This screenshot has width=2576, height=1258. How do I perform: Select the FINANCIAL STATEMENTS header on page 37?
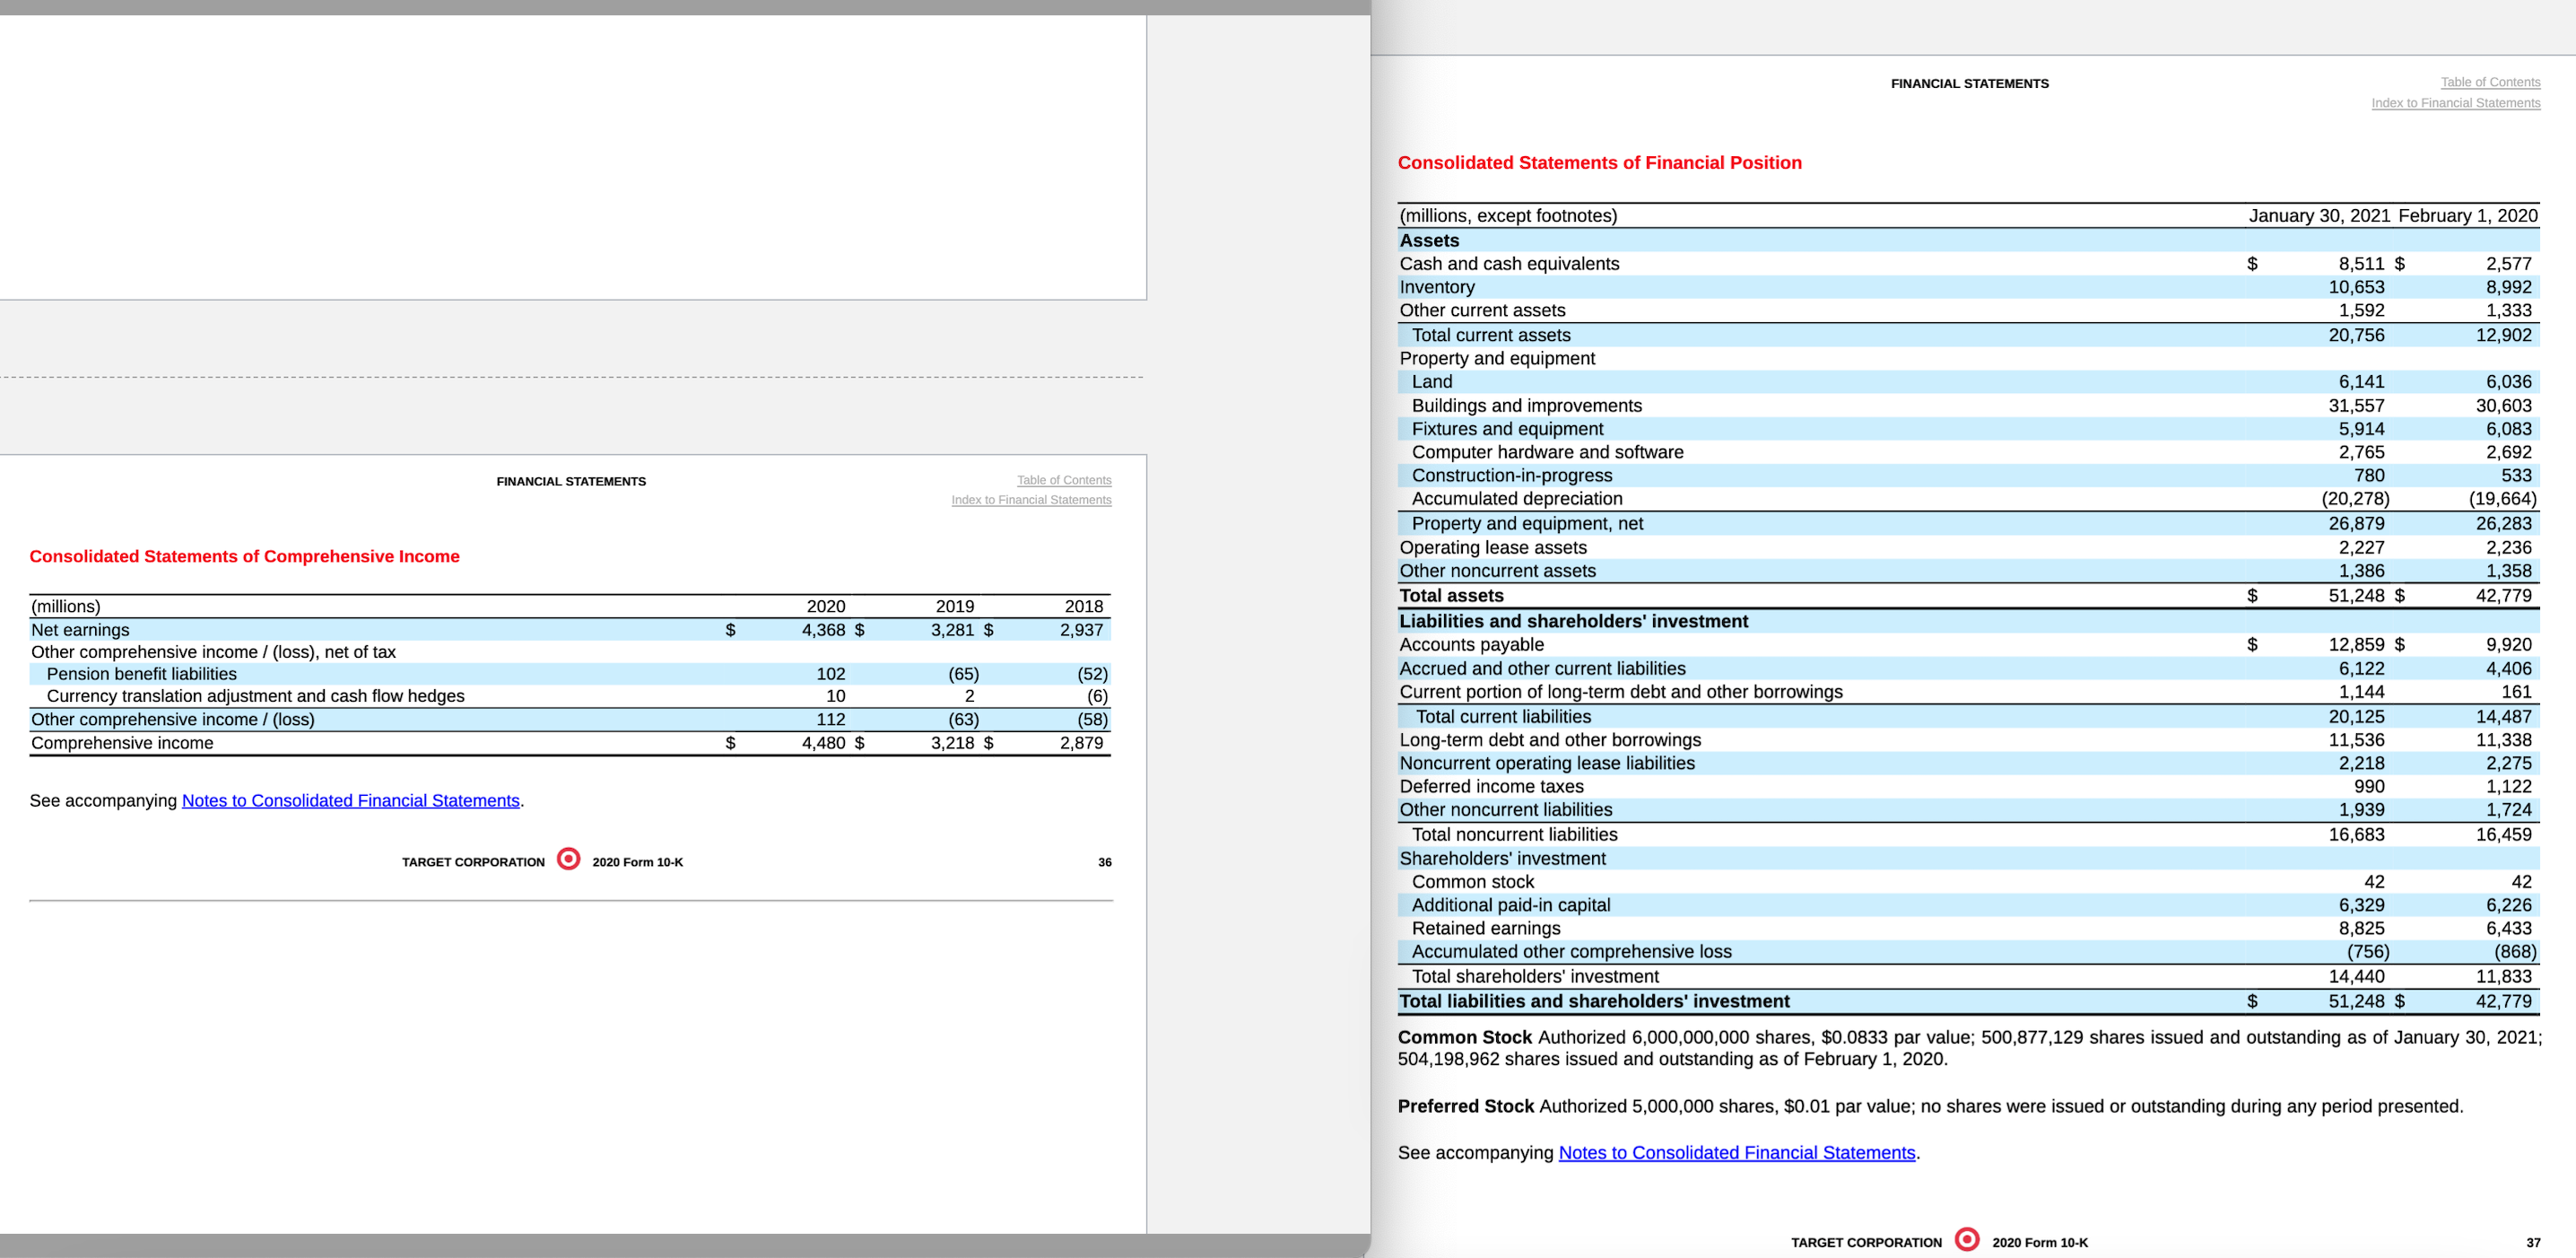(1968, 84)
